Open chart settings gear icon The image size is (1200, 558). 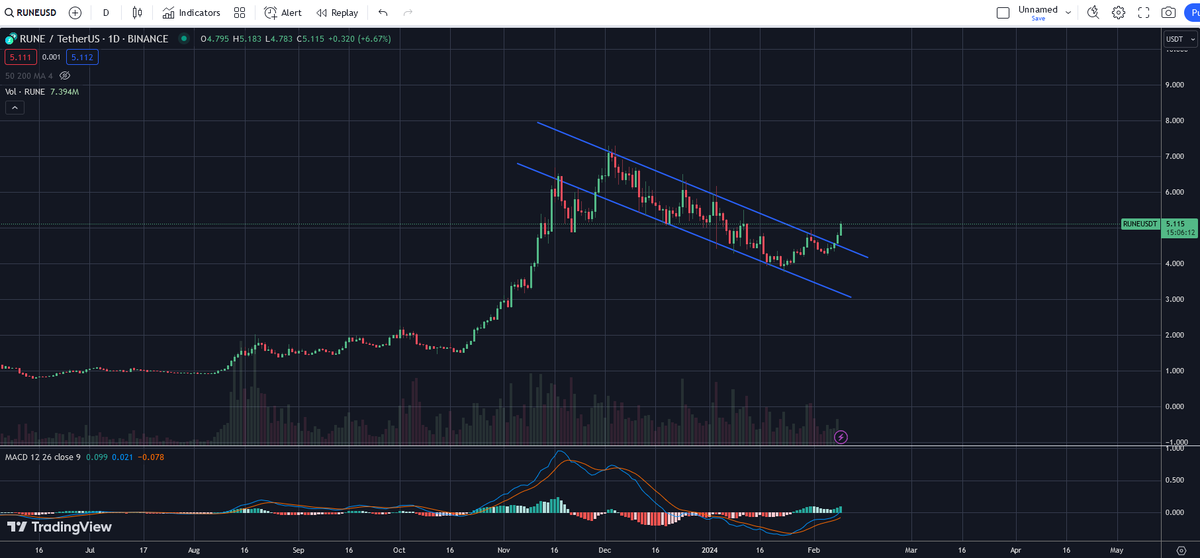[x=1118, y=13]
